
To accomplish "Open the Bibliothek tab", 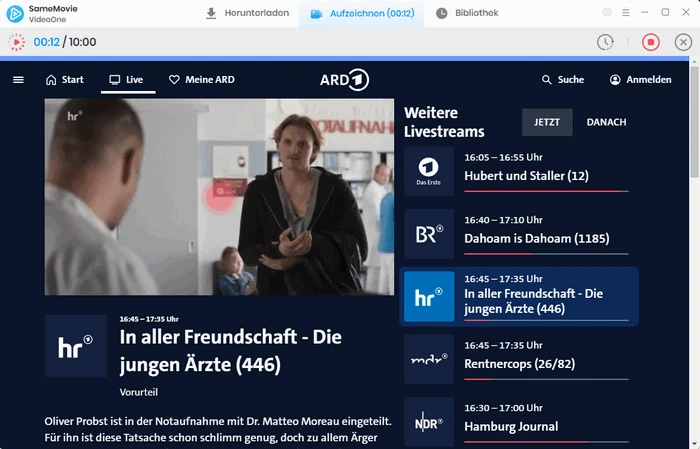I will point(467,13).
